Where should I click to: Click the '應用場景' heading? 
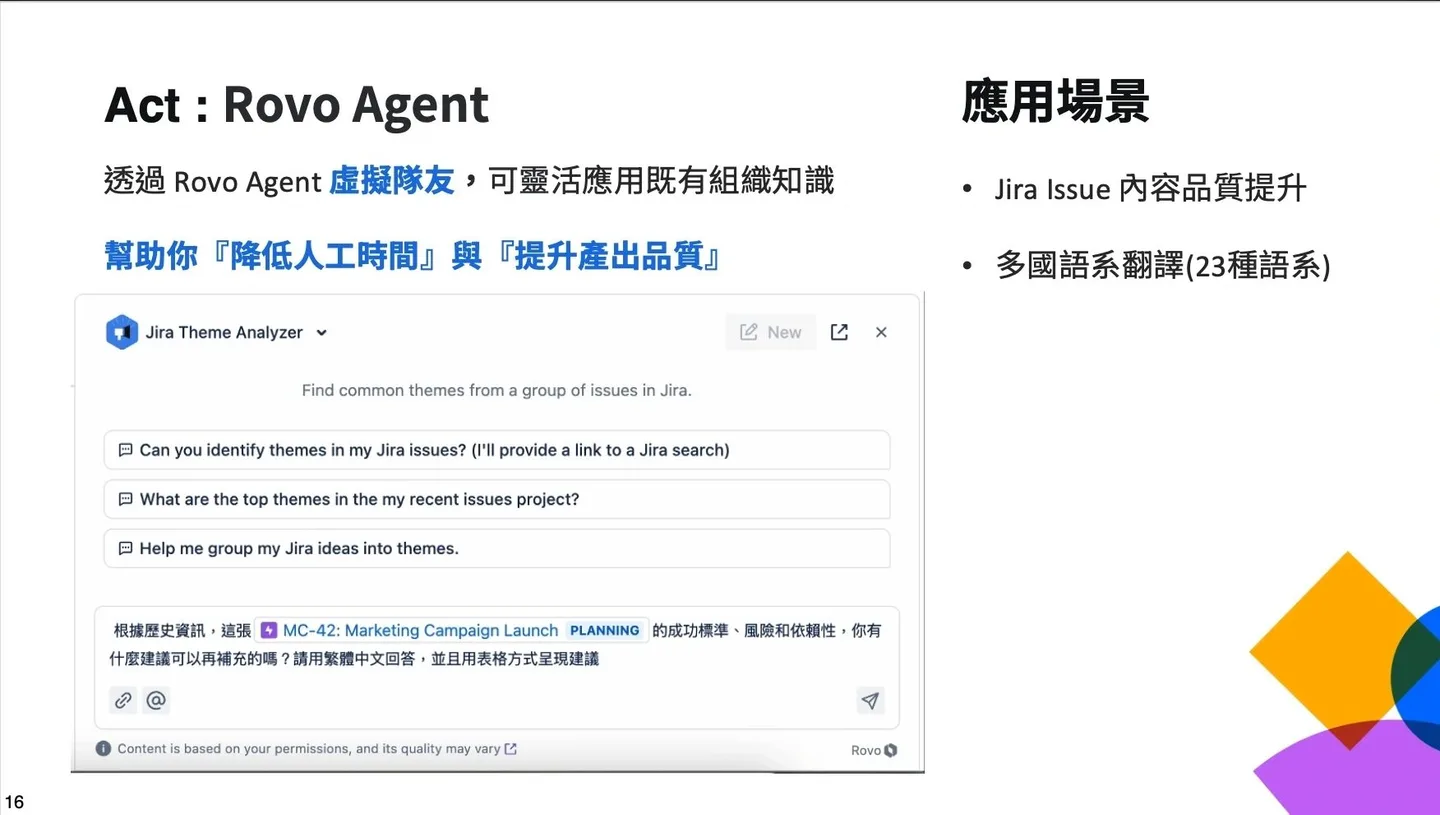tap(1055, 101)
